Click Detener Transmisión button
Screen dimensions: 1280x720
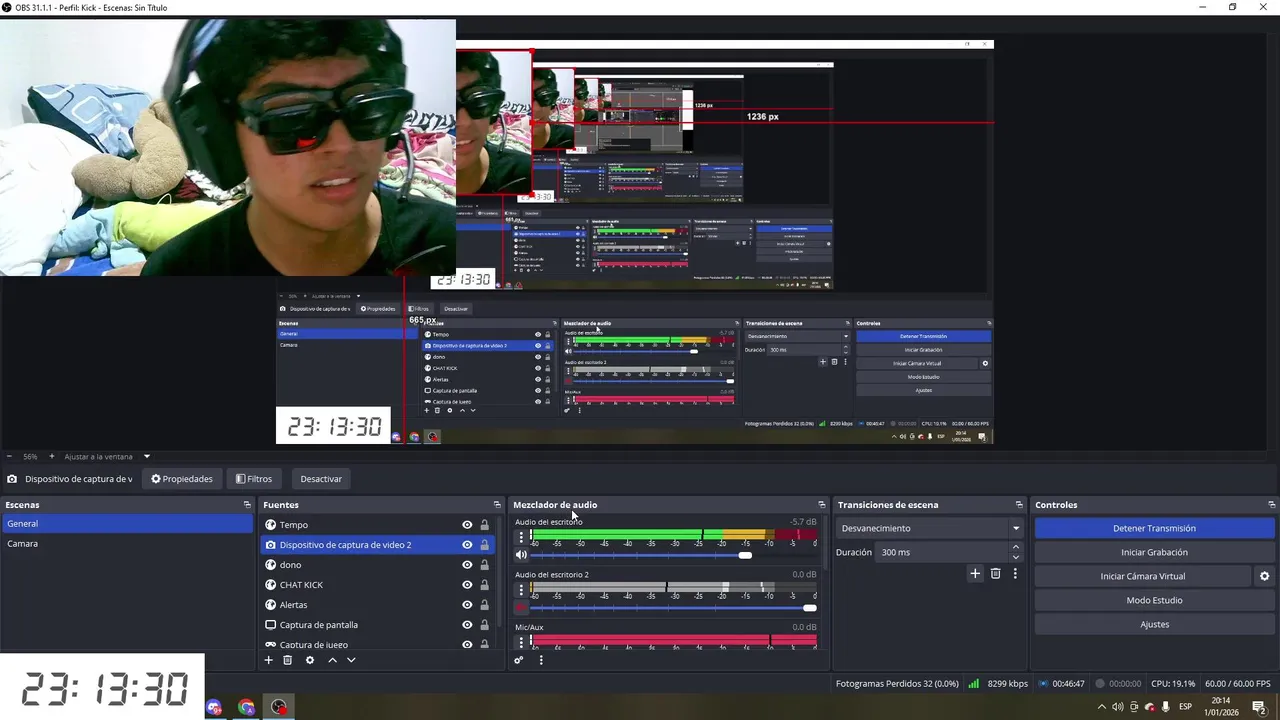click(x=1154, y=528)
